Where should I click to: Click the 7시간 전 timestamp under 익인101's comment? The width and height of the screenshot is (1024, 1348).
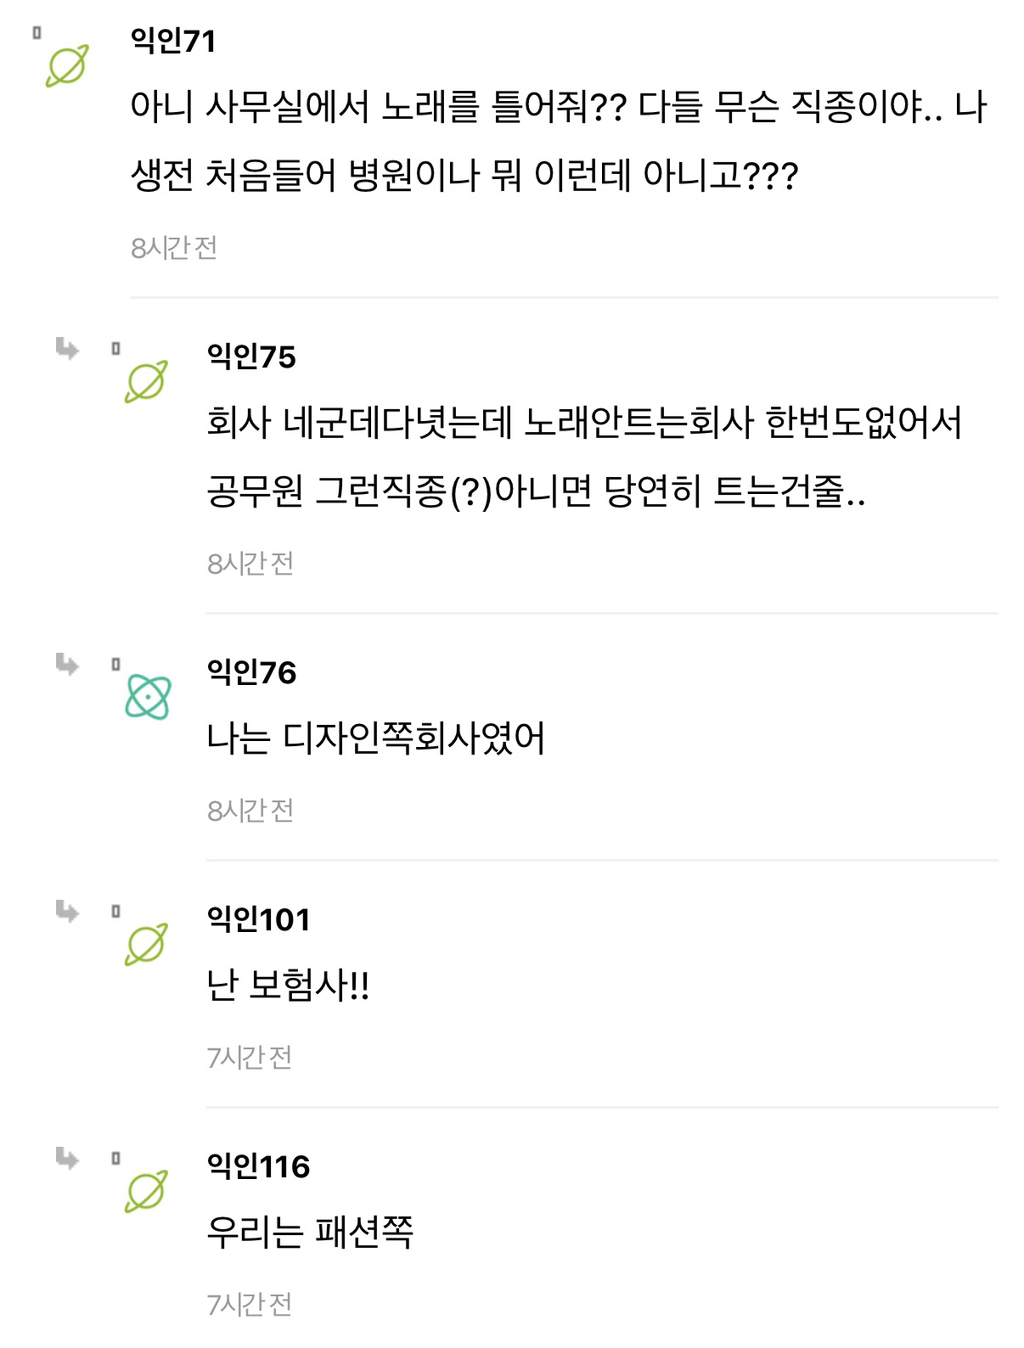[250, 1057]
